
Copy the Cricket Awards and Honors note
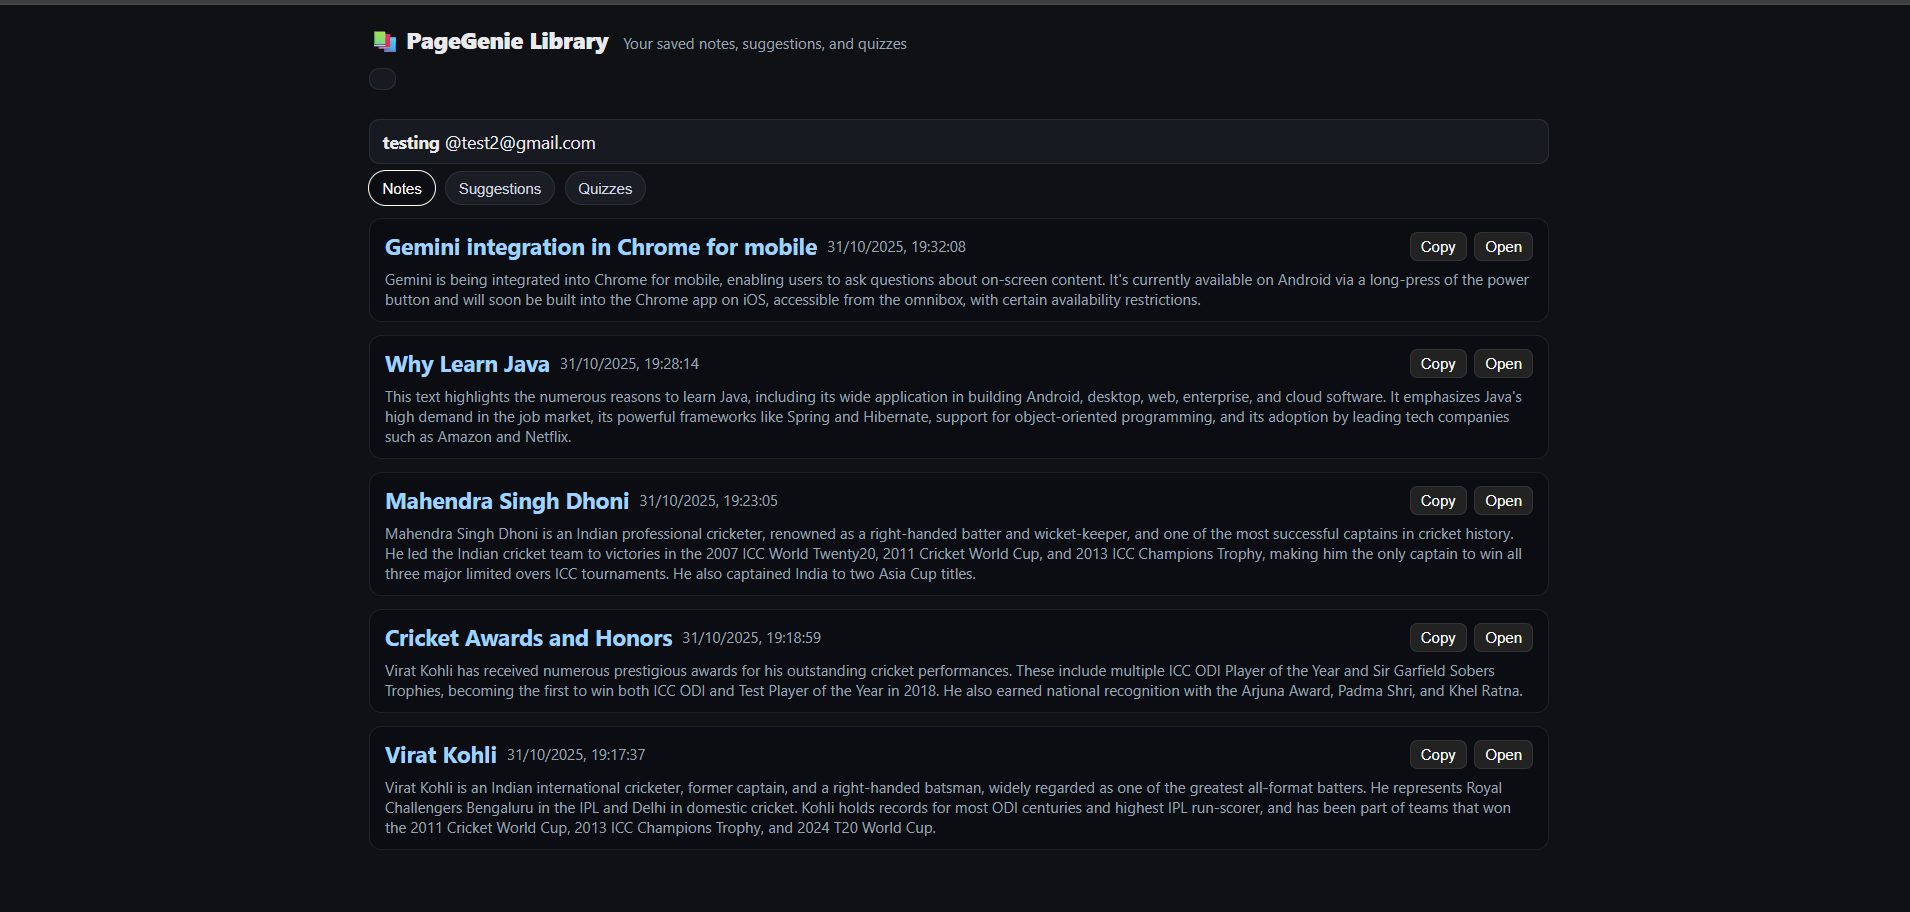[x=1438, y=638]
